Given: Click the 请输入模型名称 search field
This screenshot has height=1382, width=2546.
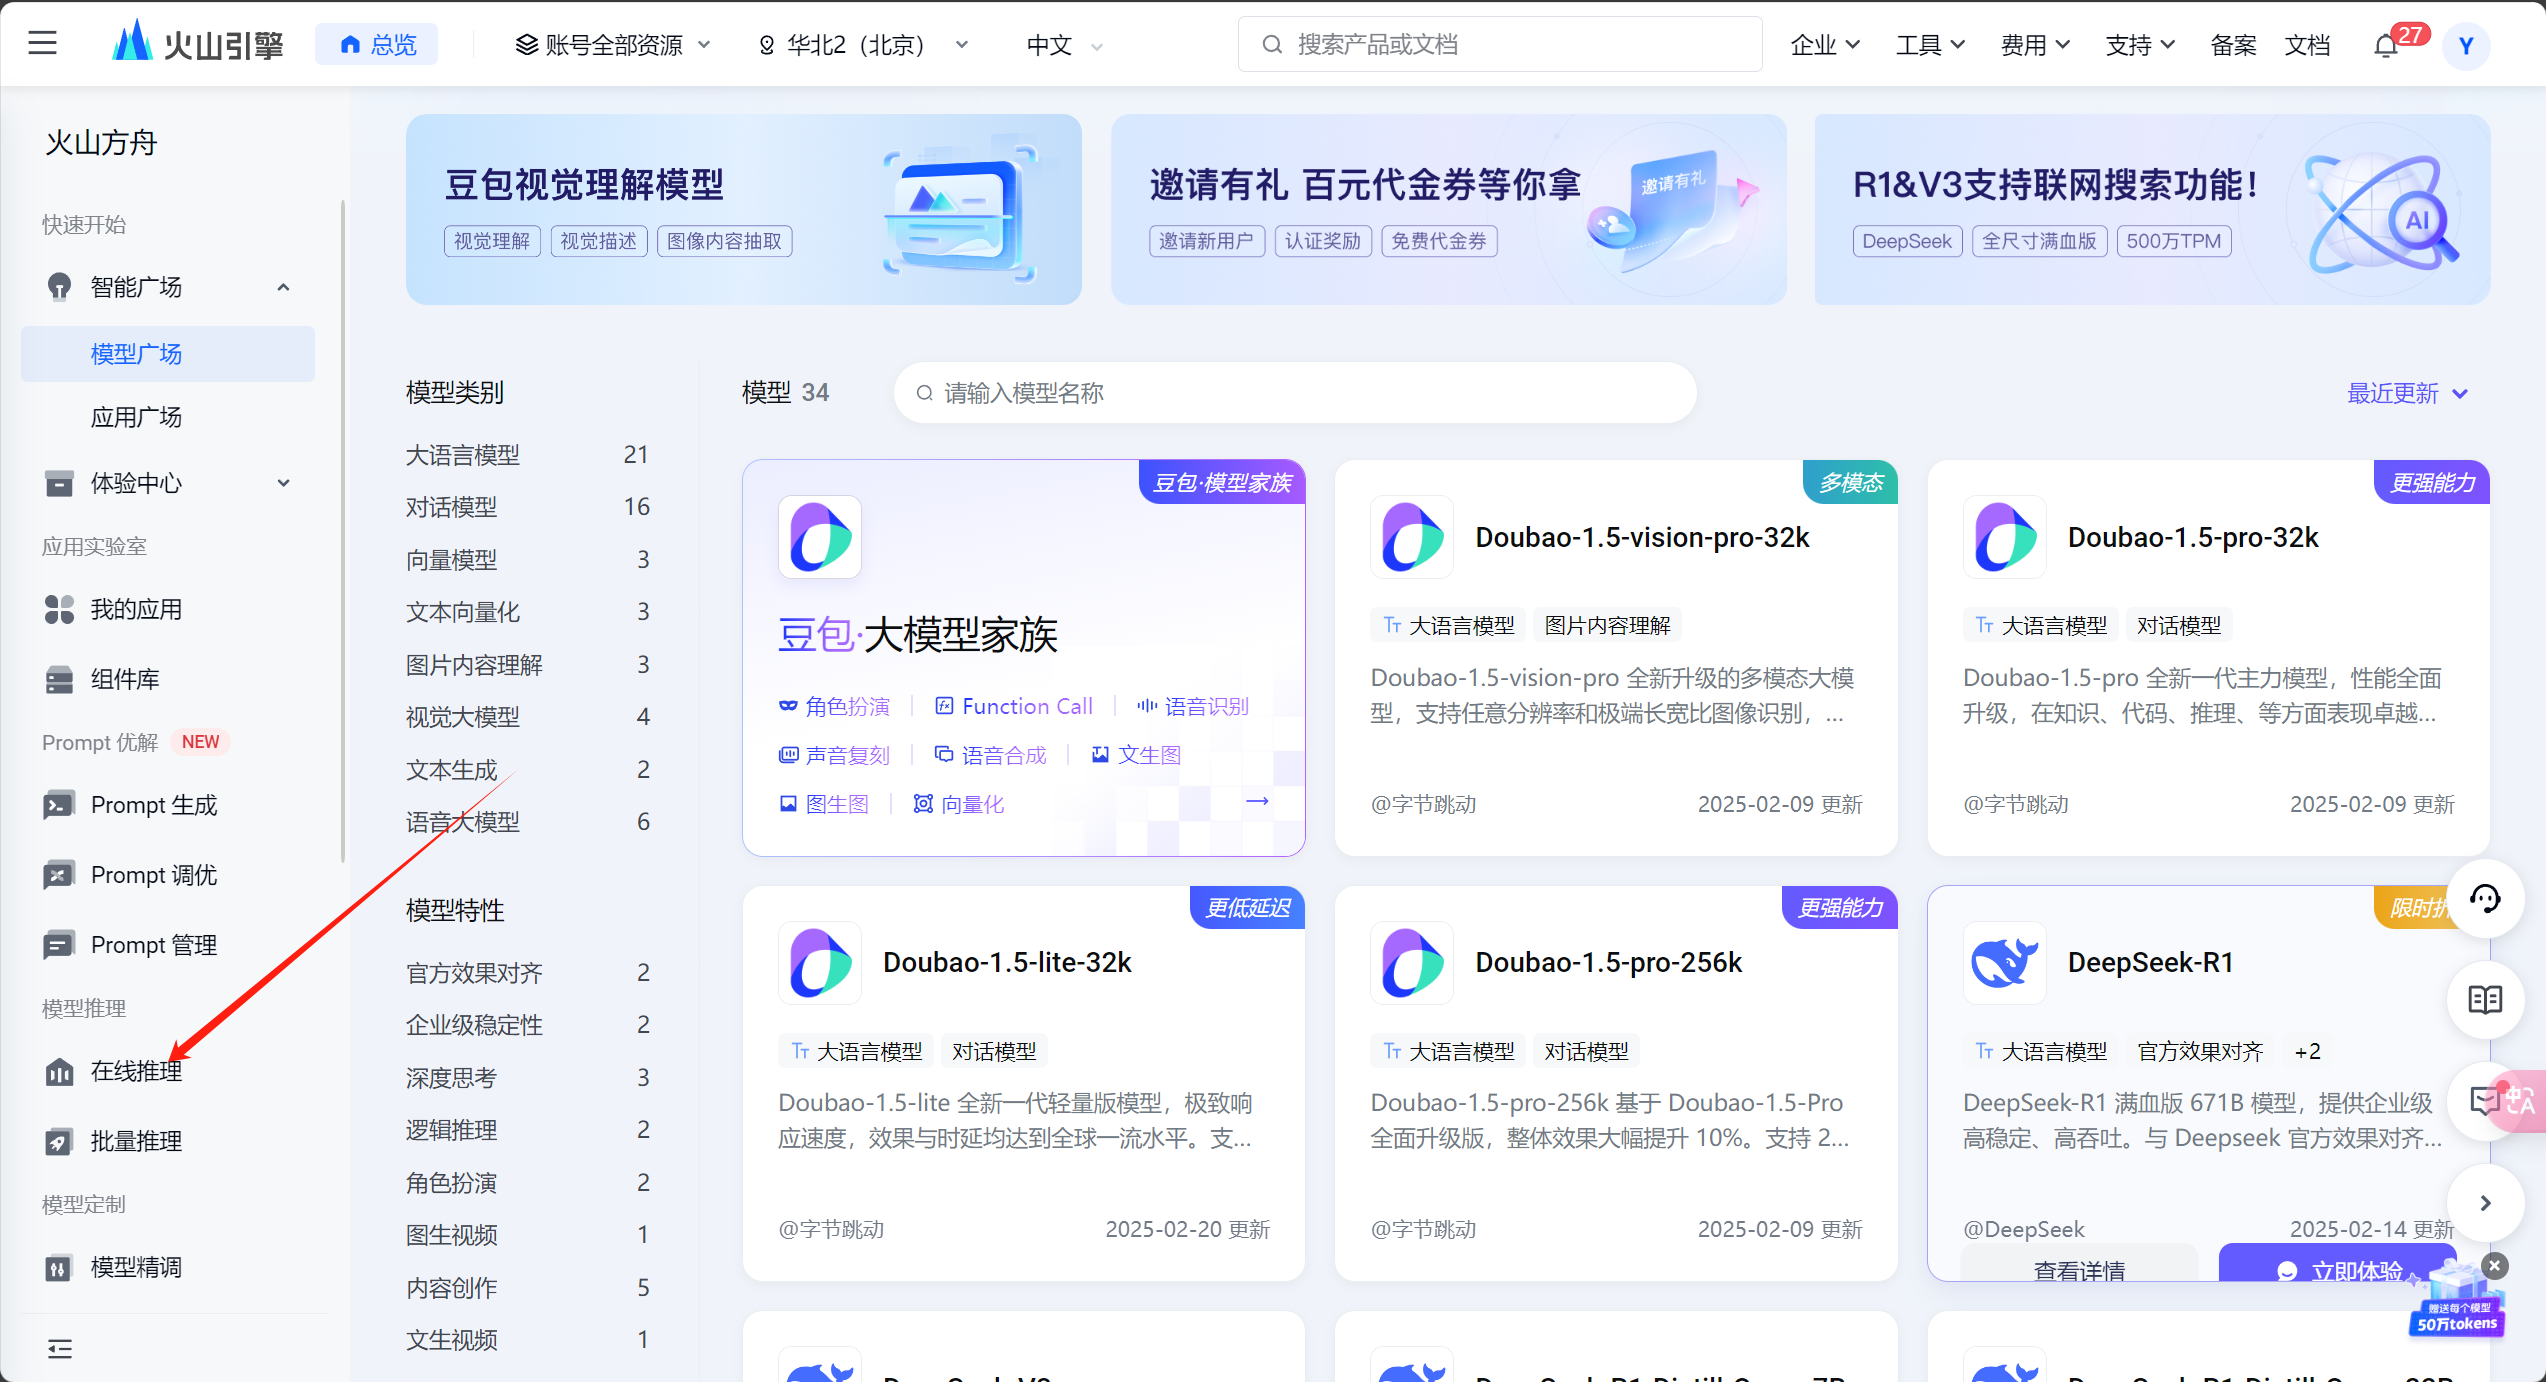Looking at the screenshot, I should click(x=1295, y=393).
